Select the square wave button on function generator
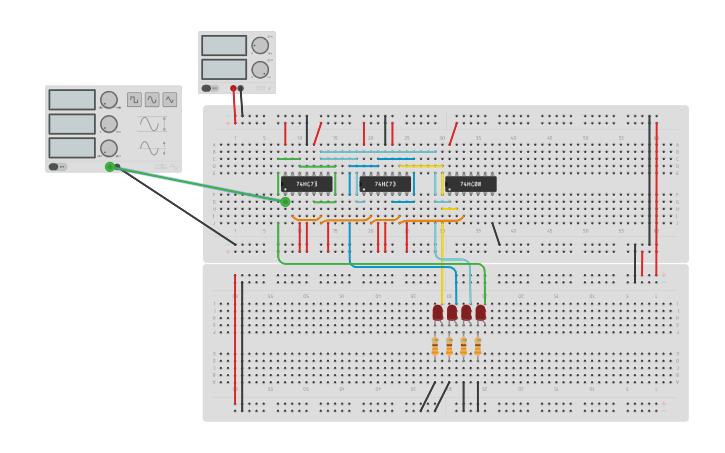Viewport: 725px width, 453px height. [135, 100]
